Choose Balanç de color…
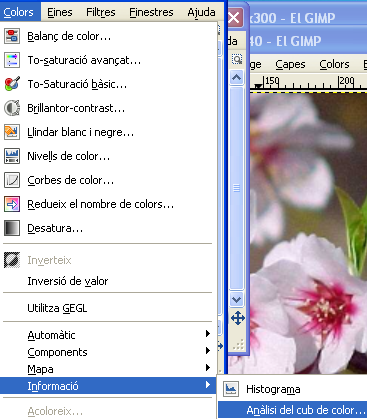 [x=107, y=36]
